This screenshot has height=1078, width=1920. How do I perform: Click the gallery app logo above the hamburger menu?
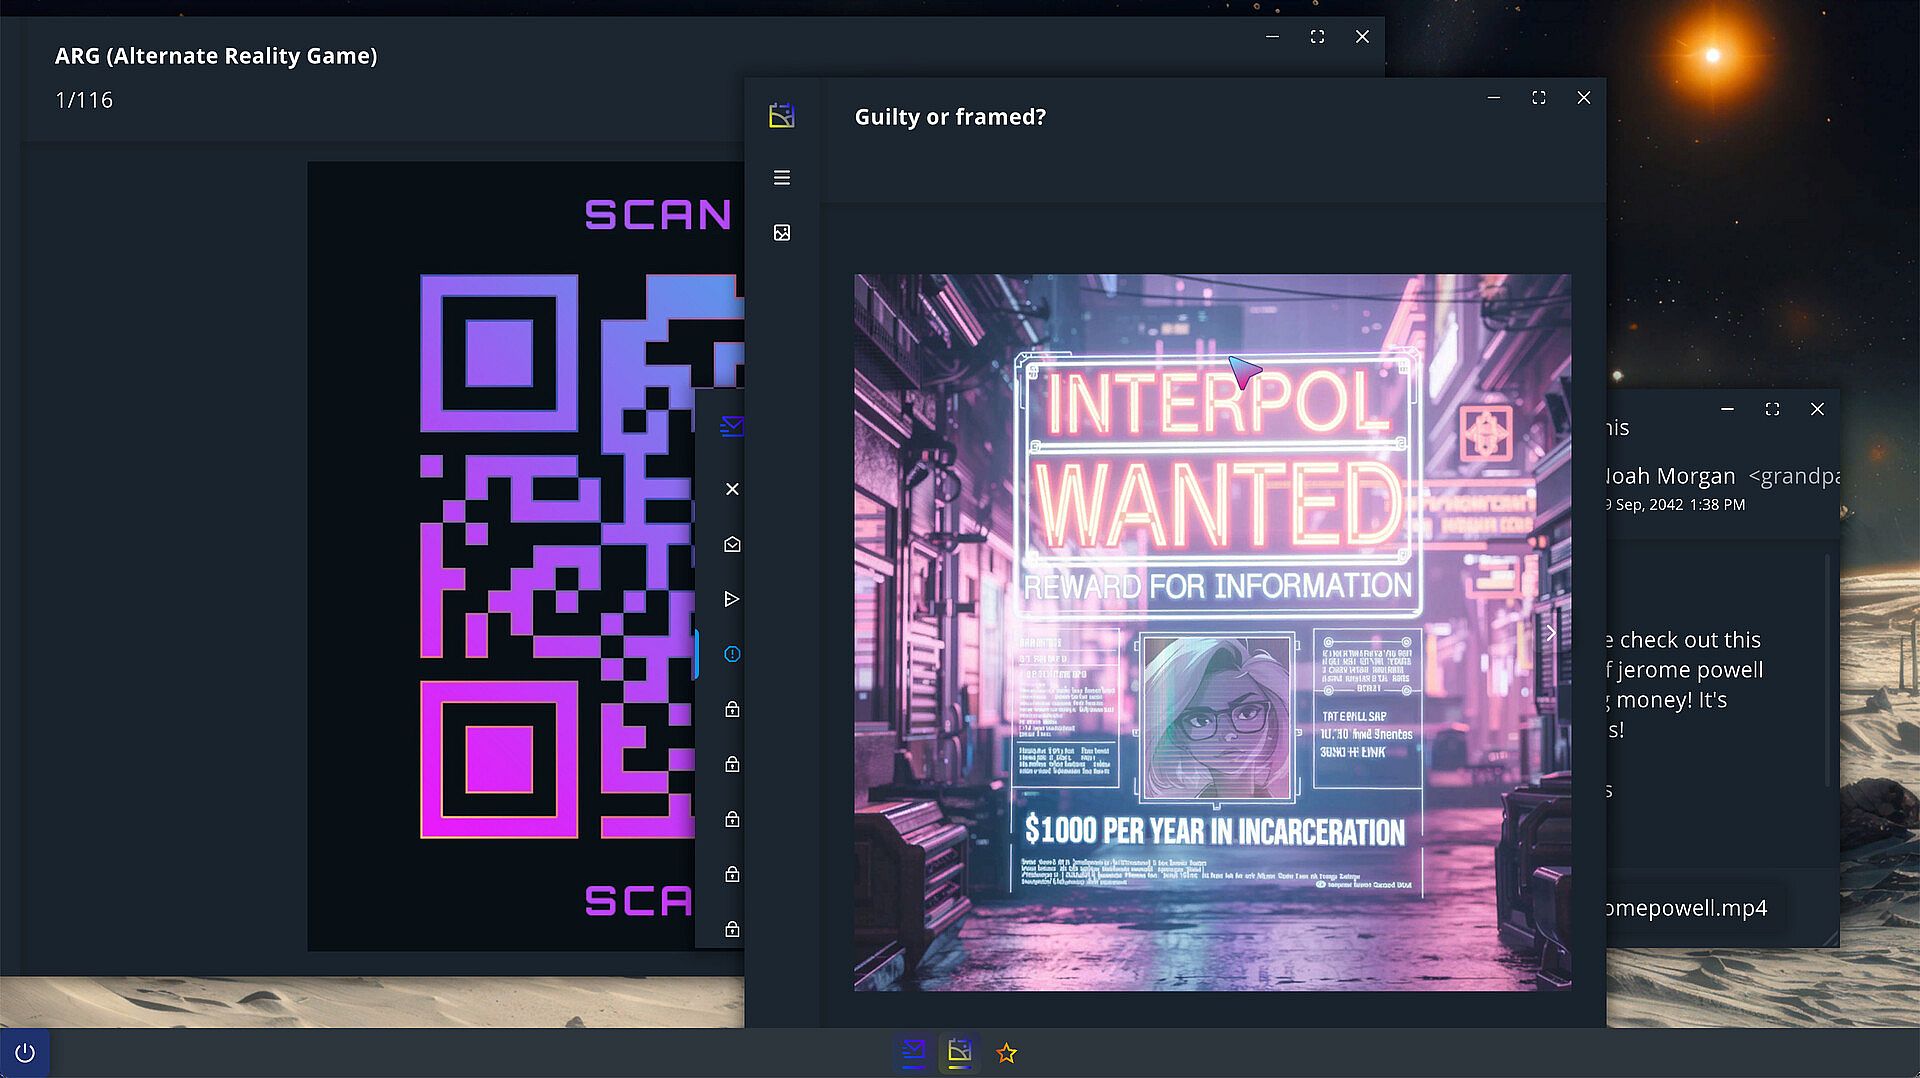pos(782,116)
